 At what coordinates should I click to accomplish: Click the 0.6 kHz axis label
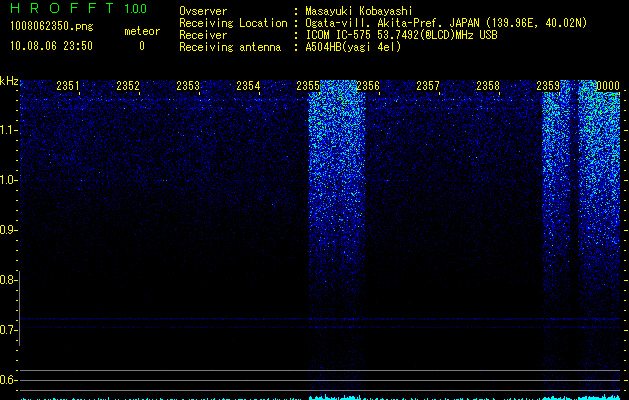(7, 380)
